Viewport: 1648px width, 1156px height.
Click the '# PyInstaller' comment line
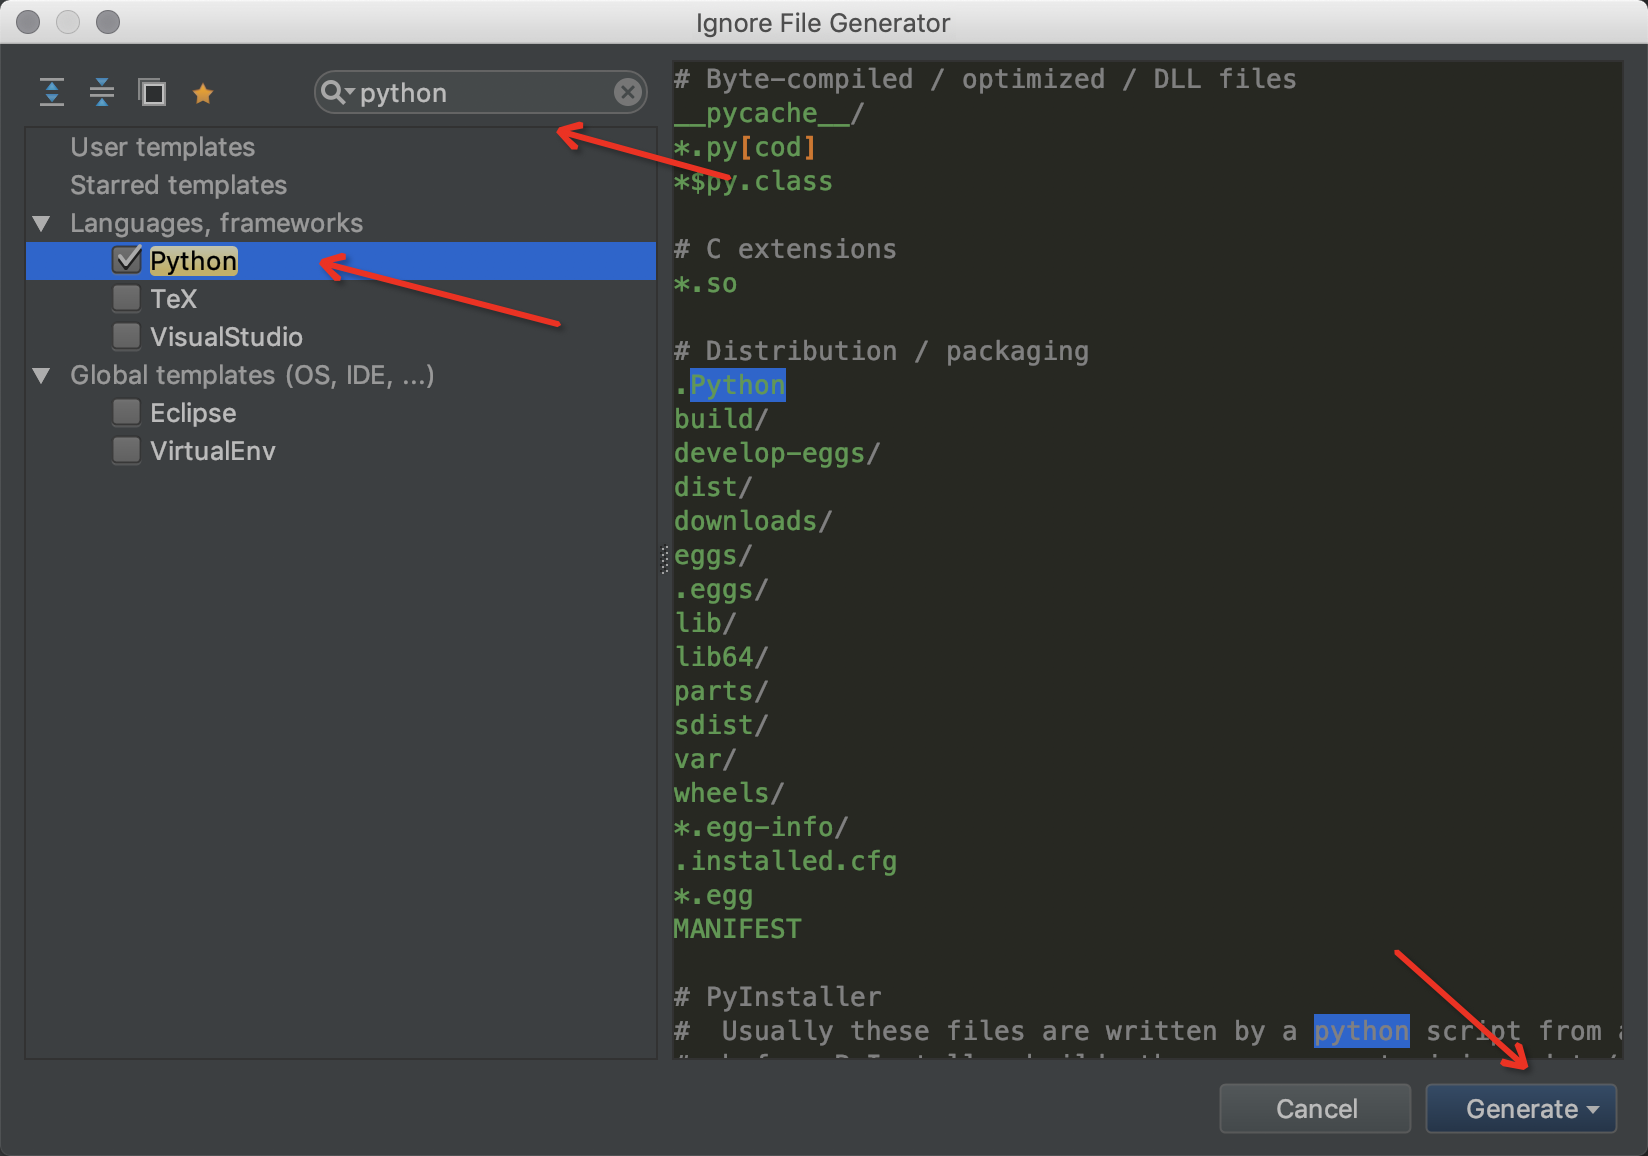tap(777, 997)
